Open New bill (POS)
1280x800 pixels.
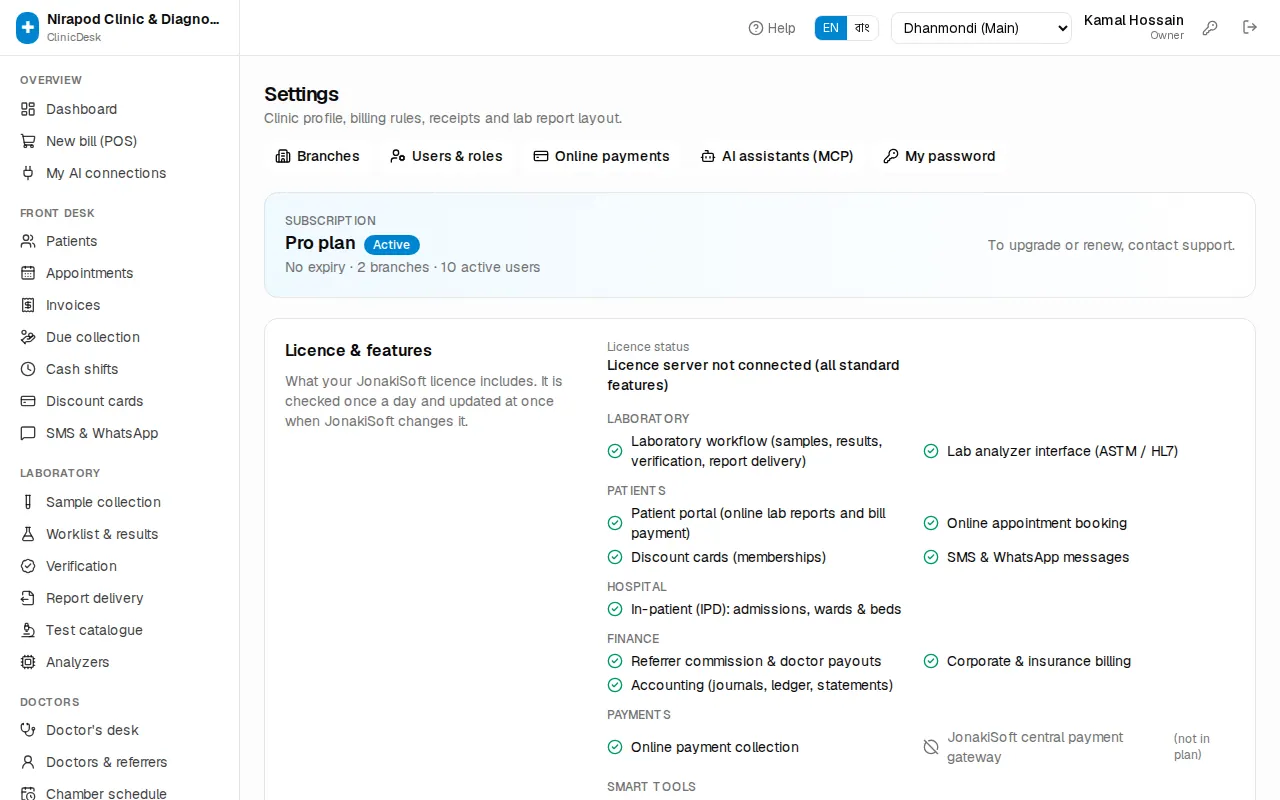click(x=120, y=141)
